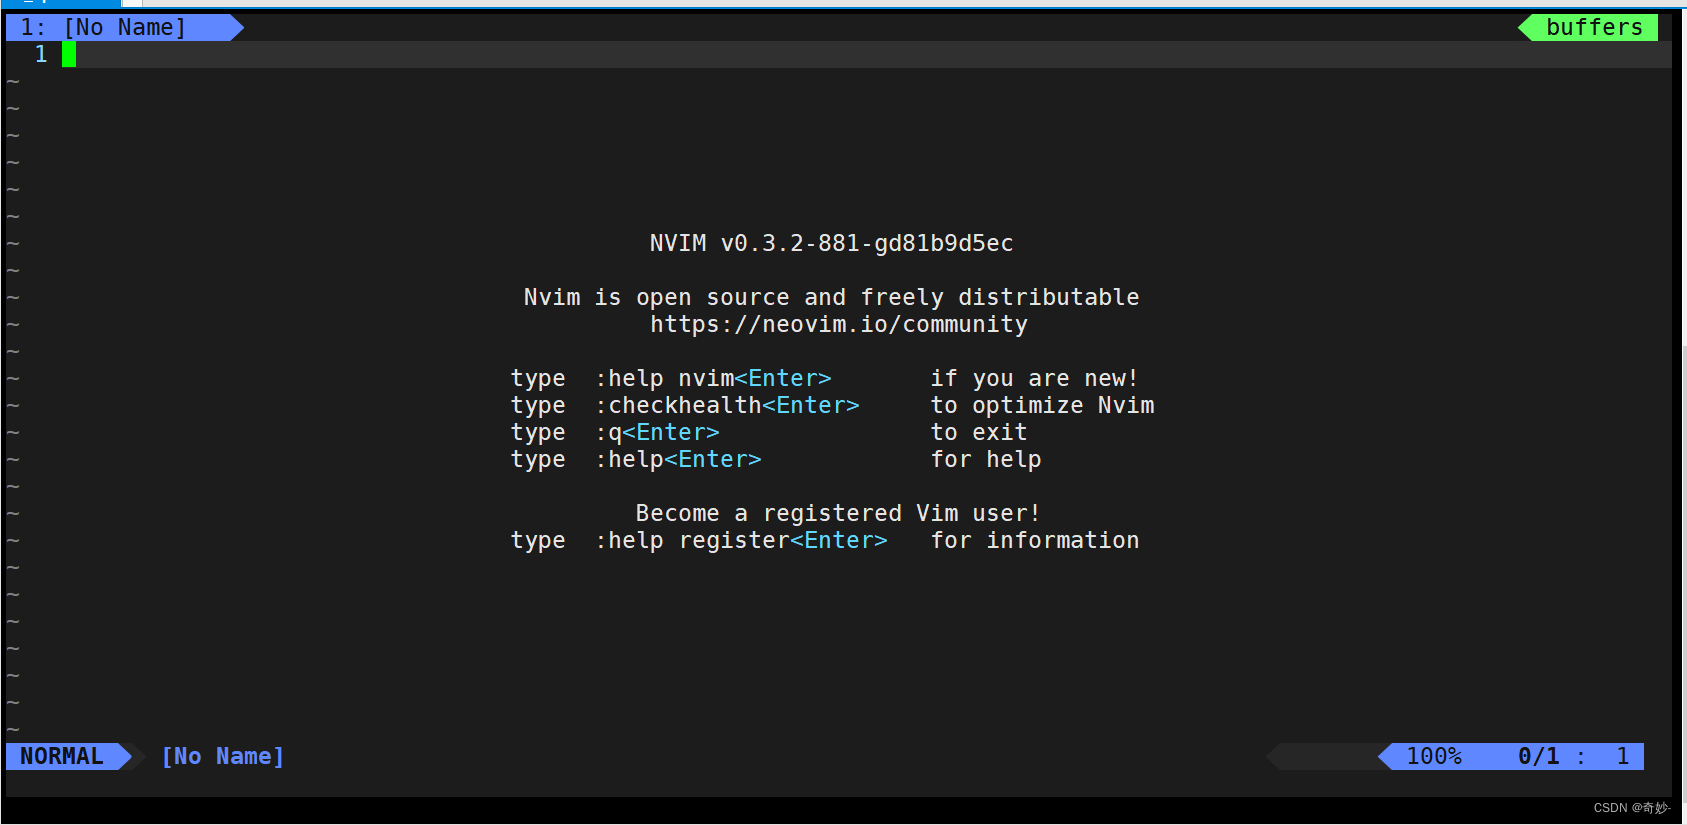Click ':q<Enter>' command text

657,432
